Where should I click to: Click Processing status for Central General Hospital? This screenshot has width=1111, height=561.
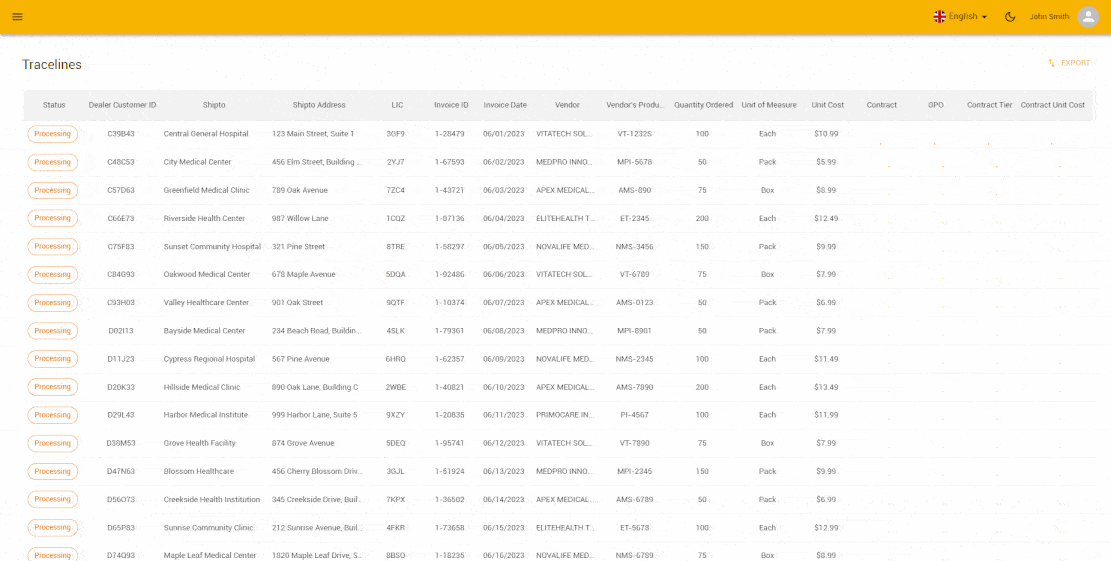(53, 134)
